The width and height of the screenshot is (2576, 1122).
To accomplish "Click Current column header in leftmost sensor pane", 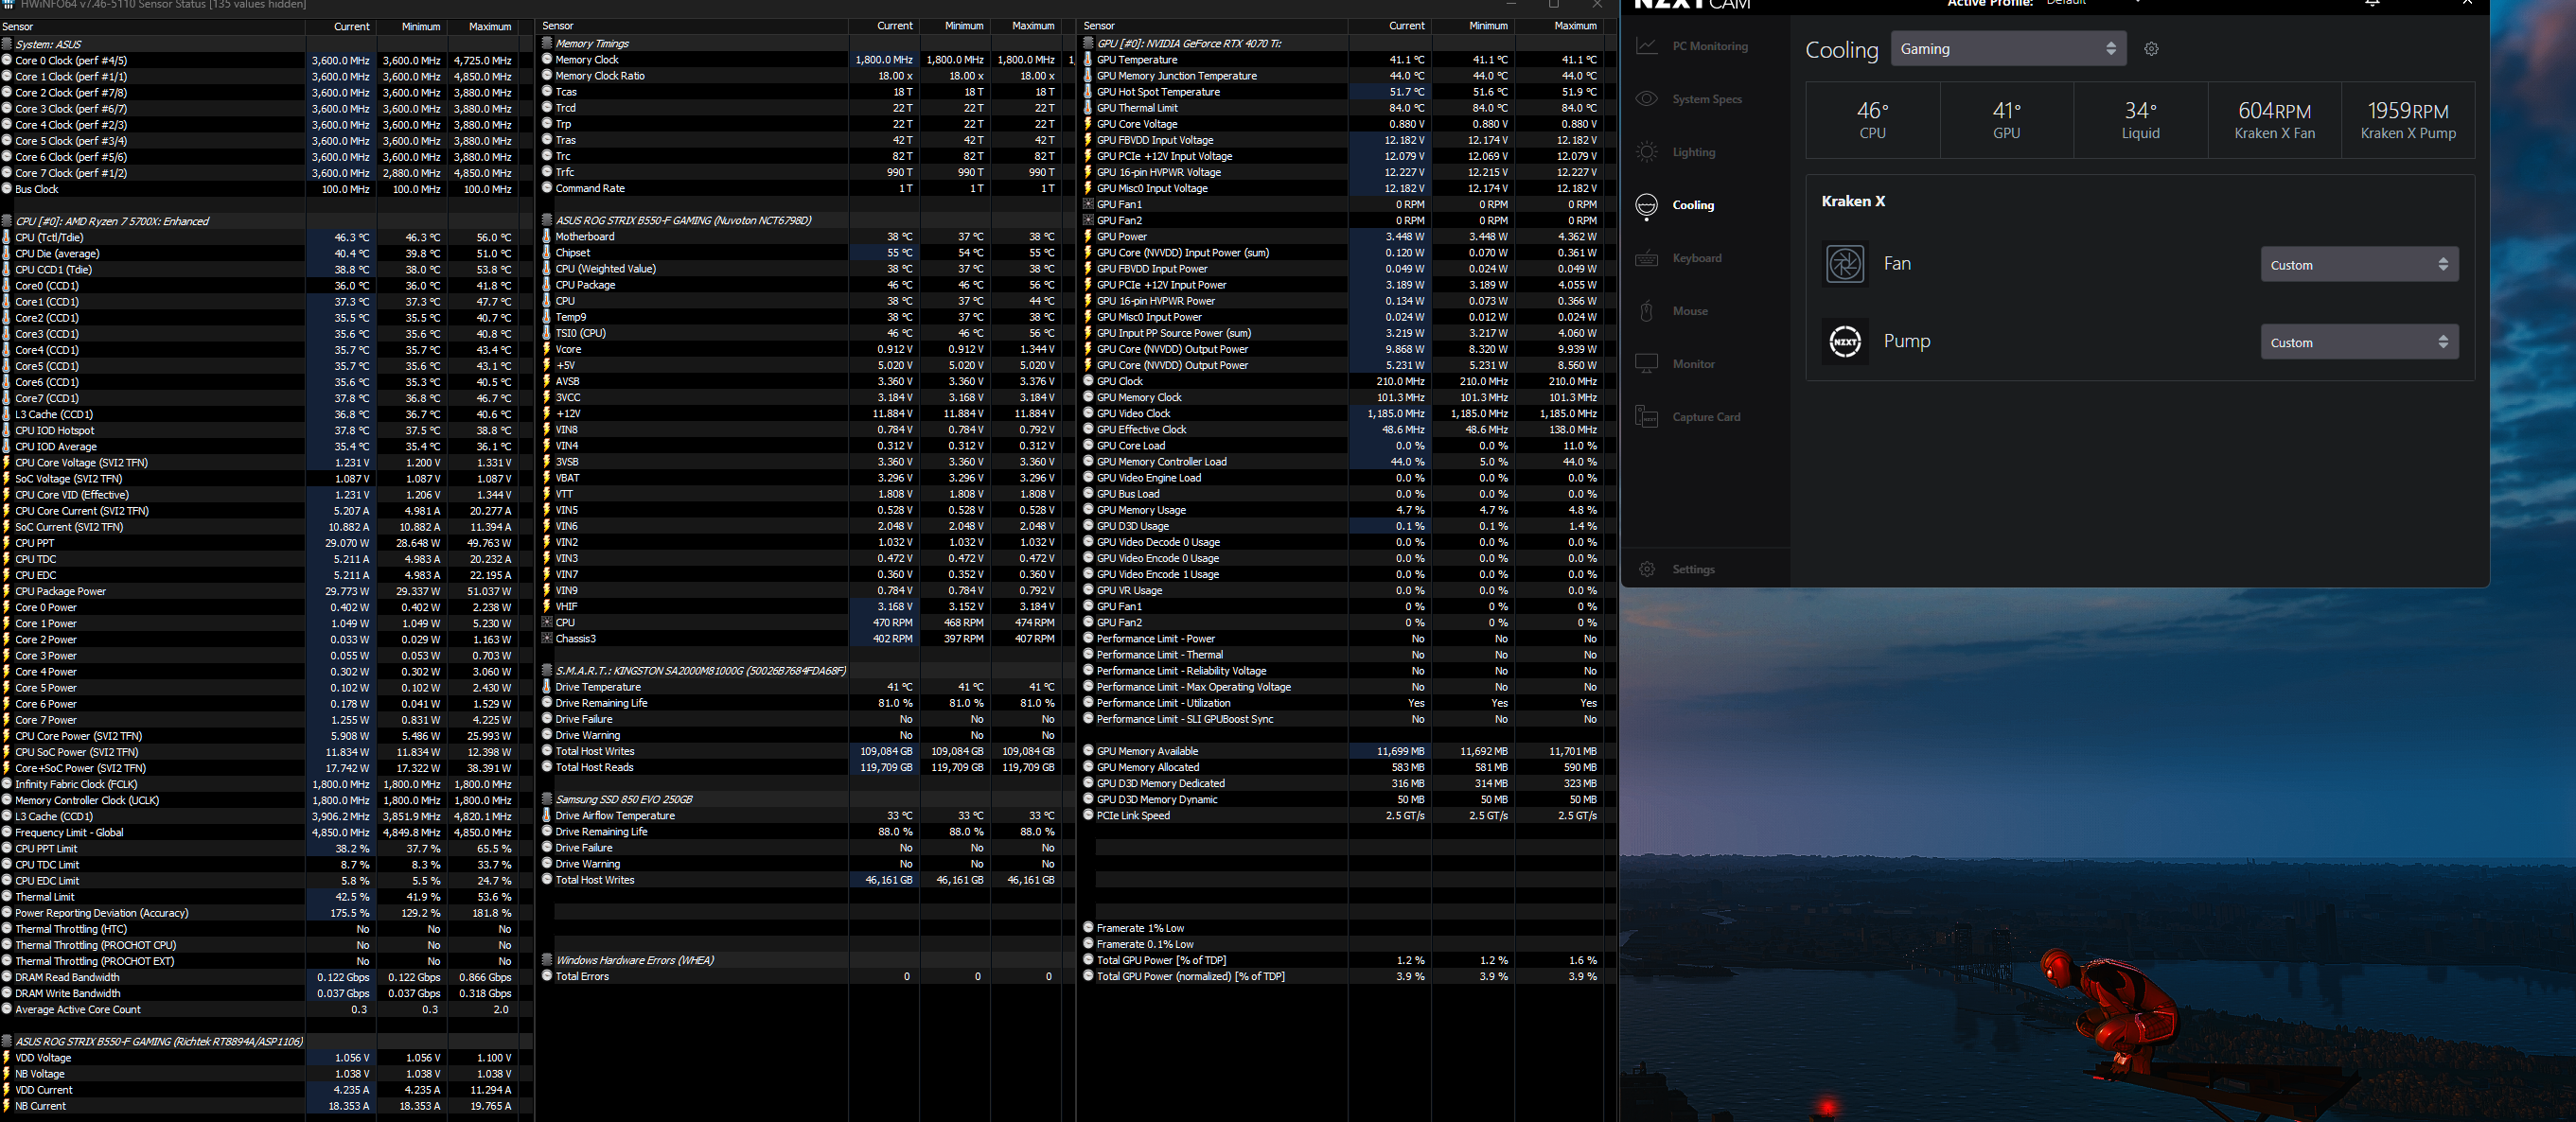I will tap(341, 27).
